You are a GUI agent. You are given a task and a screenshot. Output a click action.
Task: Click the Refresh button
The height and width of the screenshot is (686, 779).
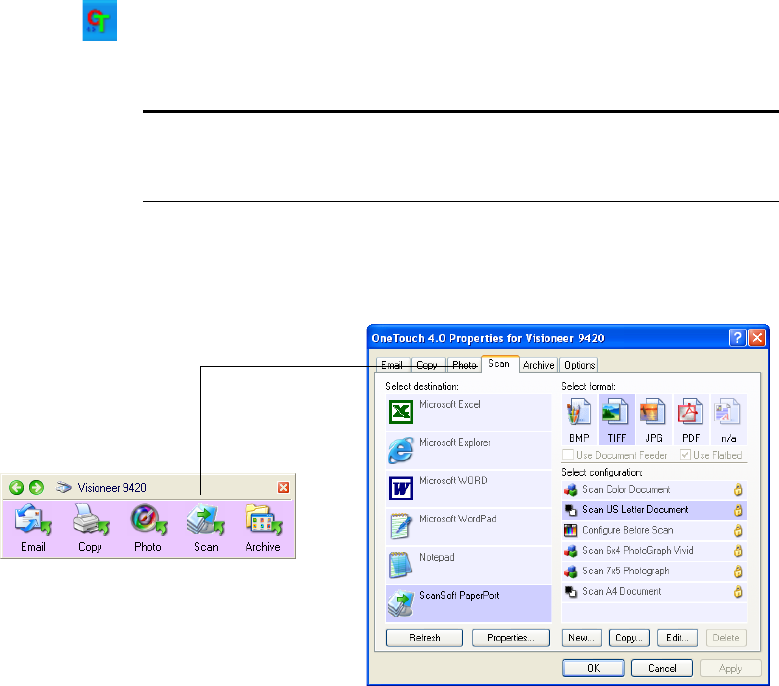[424, 638]
